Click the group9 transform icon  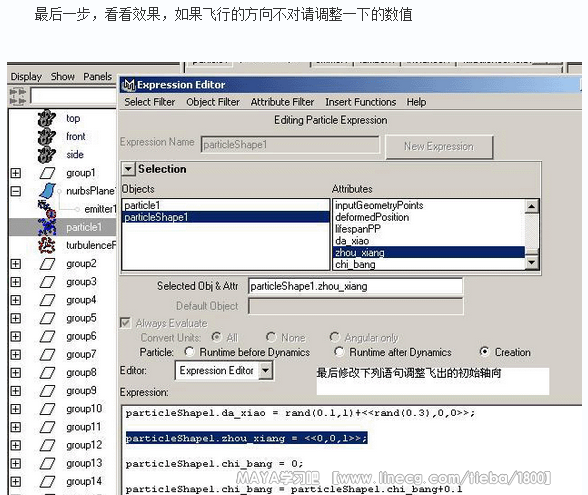click(x=47, y=391)
